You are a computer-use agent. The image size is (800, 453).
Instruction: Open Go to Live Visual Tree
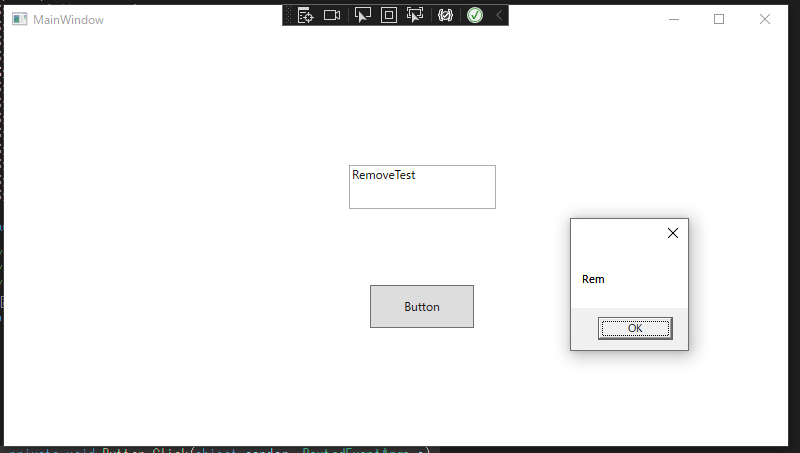306,16
